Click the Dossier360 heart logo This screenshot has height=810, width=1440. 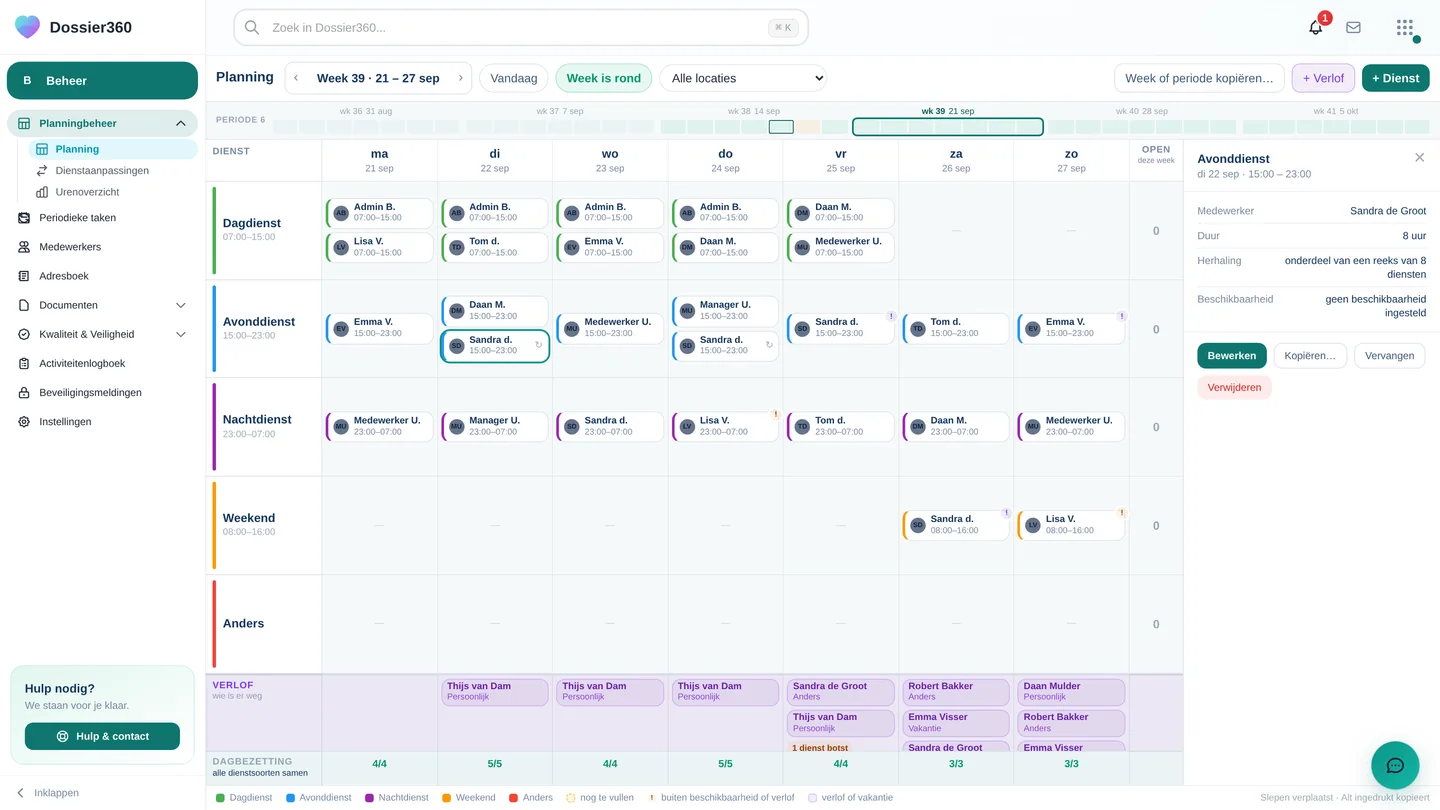click(28, 27)
